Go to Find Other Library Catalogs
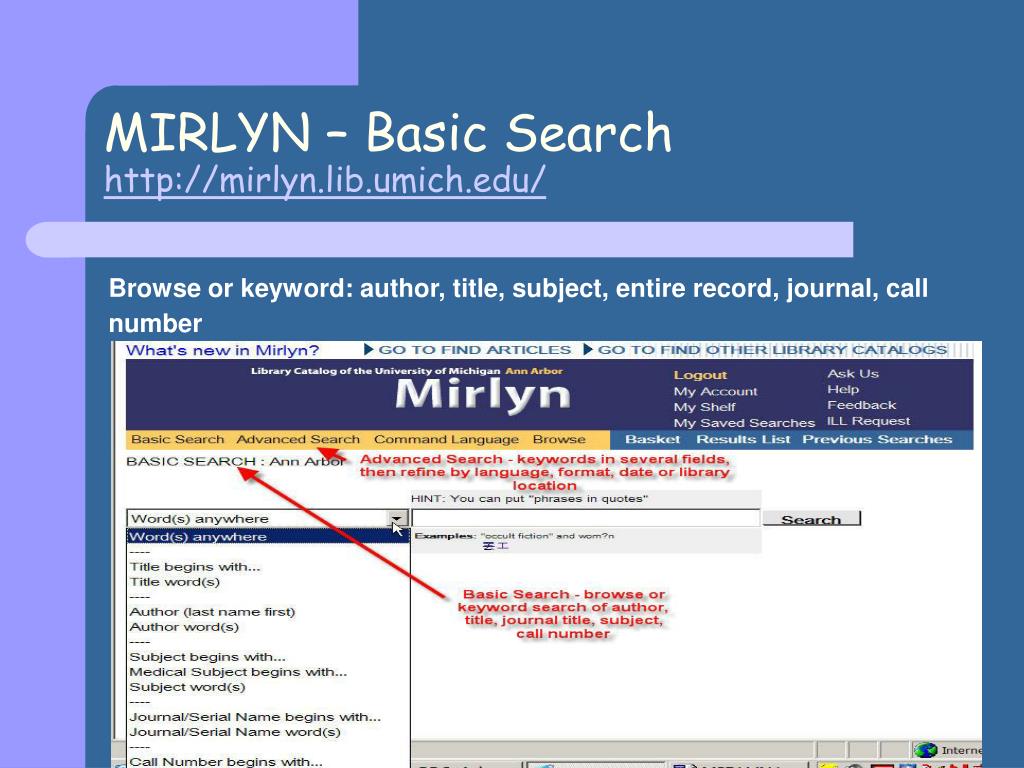1024x768 pixels. [765, 350]
